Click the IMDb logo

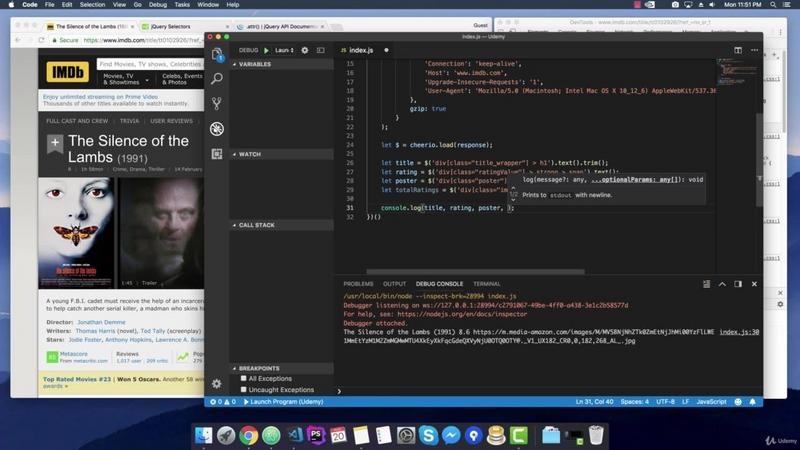click(x=67, y=72)
